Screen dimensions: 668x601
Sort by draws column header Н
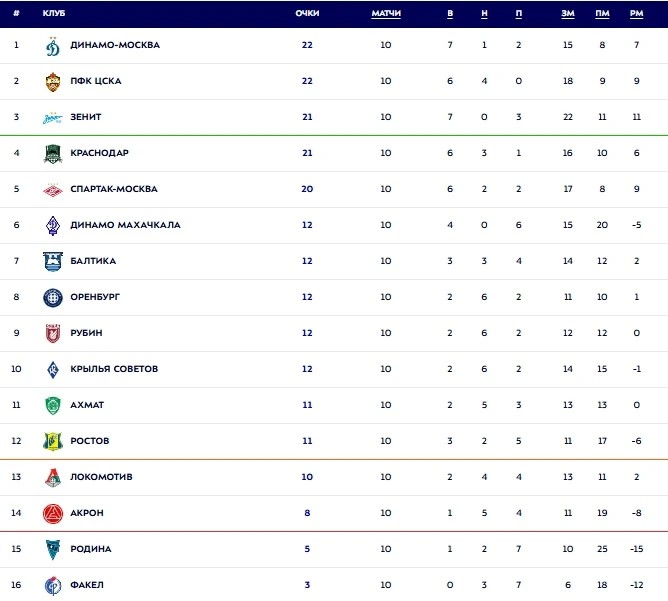[x=484, y=14]
